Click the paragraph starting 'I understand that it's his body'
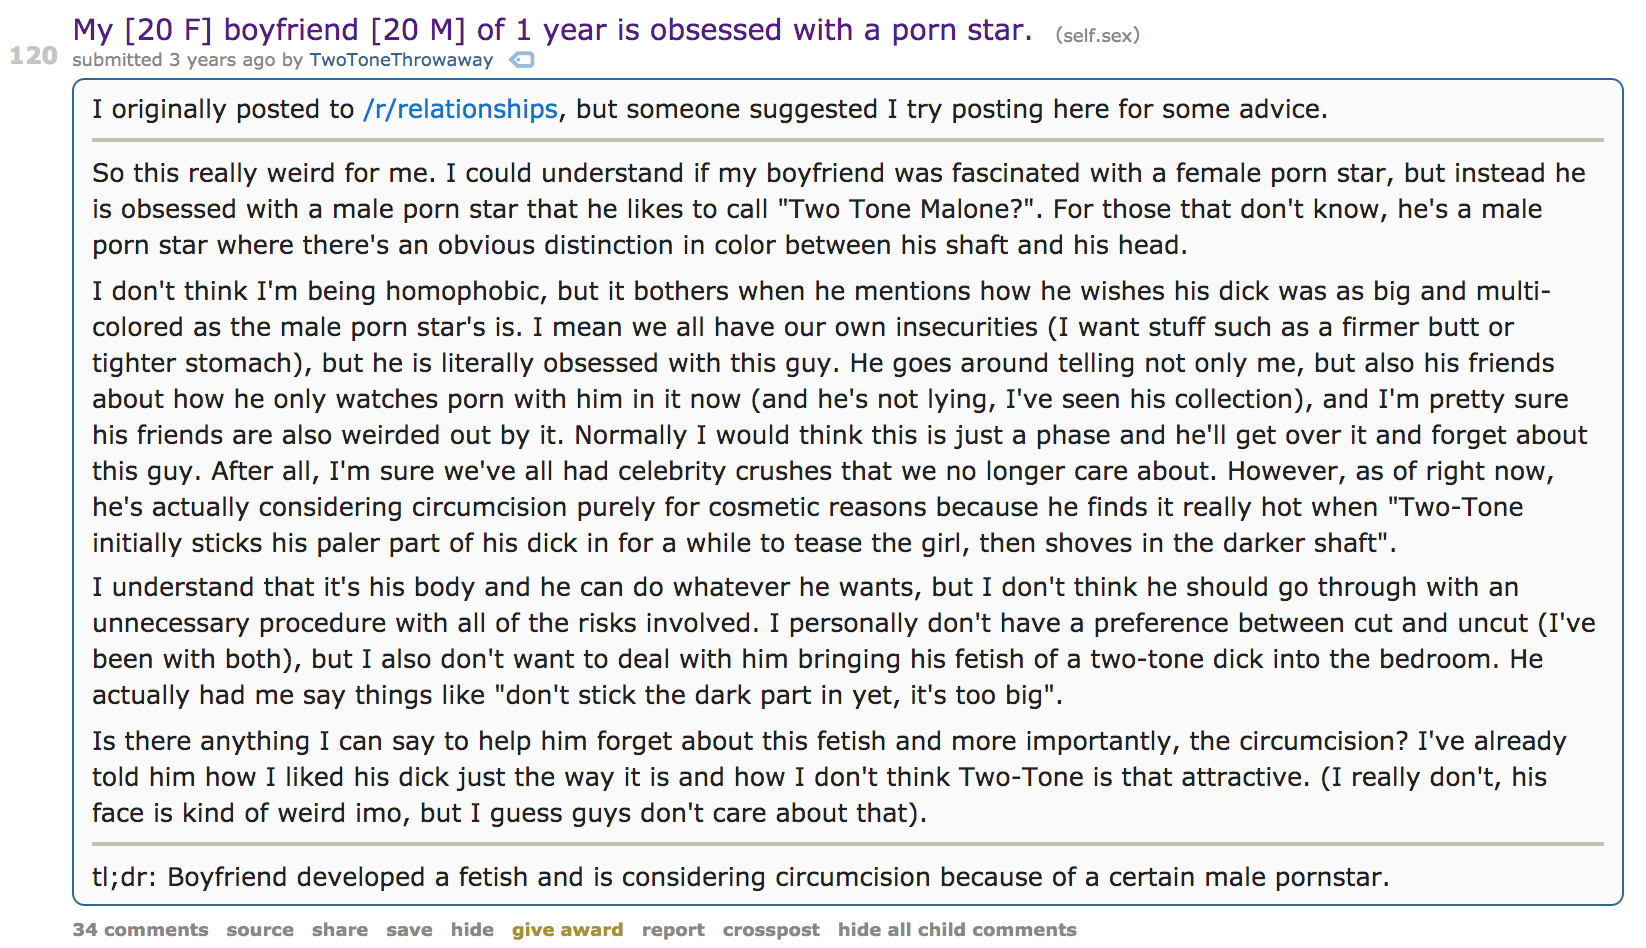Screen dimensions: 1646x948 click(844, 641)
